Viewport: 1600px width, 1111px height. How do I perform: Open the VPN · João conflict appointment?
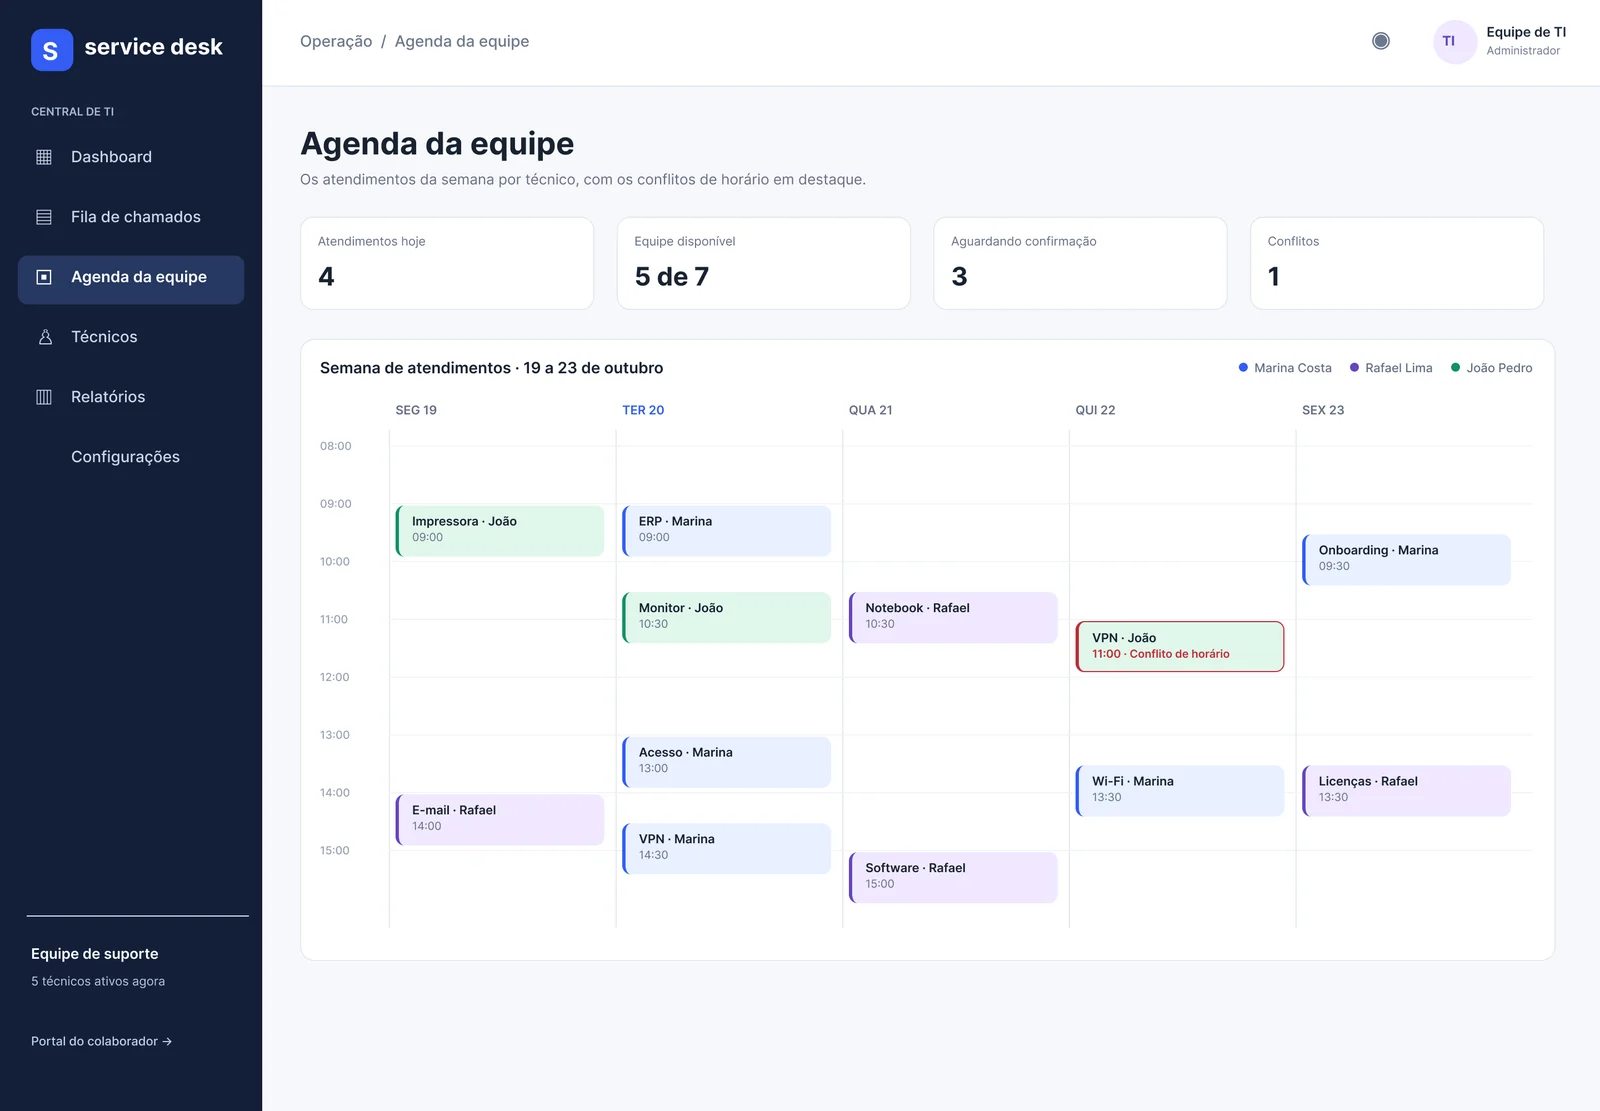click(x=1180, y=646)
